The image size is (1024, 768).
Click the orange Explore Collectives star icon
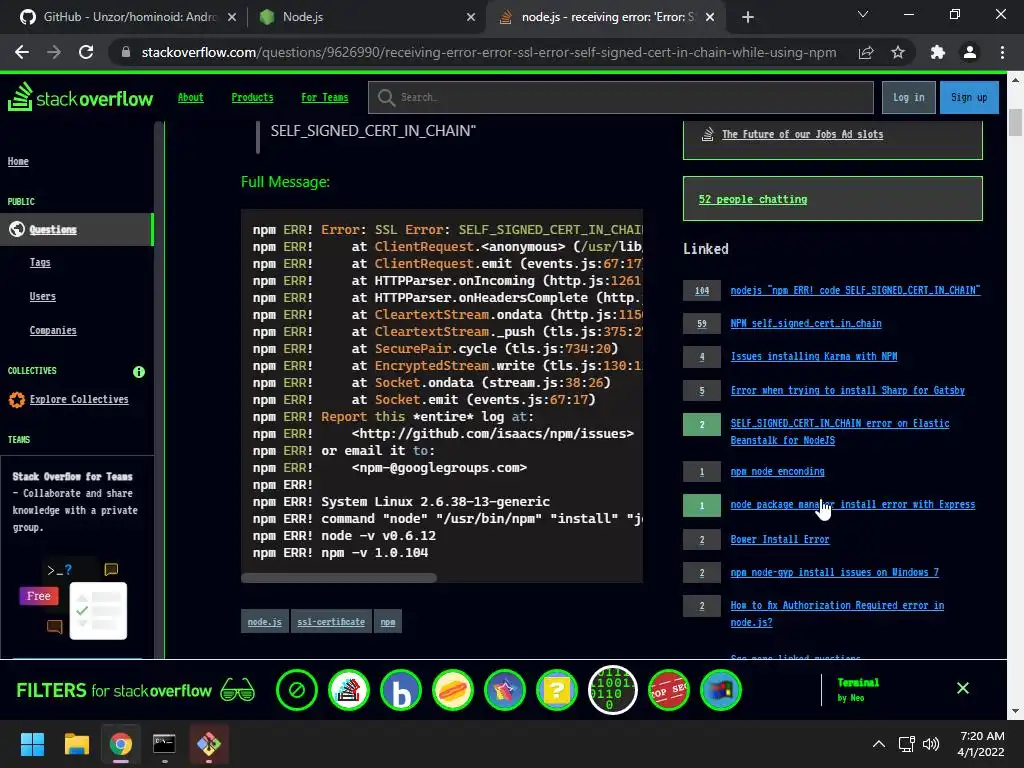[x=17, y=399]
